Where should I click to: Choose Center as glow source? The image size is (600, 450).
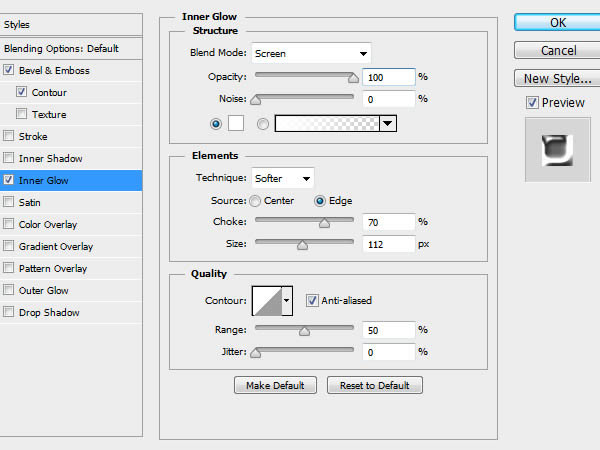tap(255, 201)
